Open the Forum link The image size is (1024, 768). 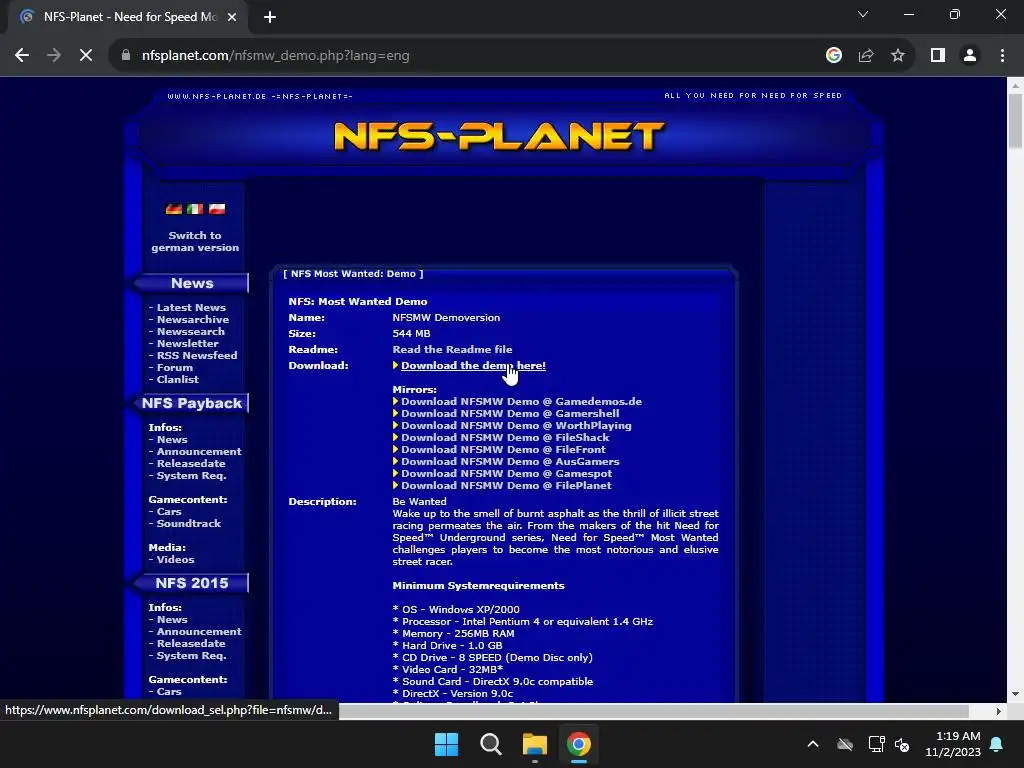point(174,368)
